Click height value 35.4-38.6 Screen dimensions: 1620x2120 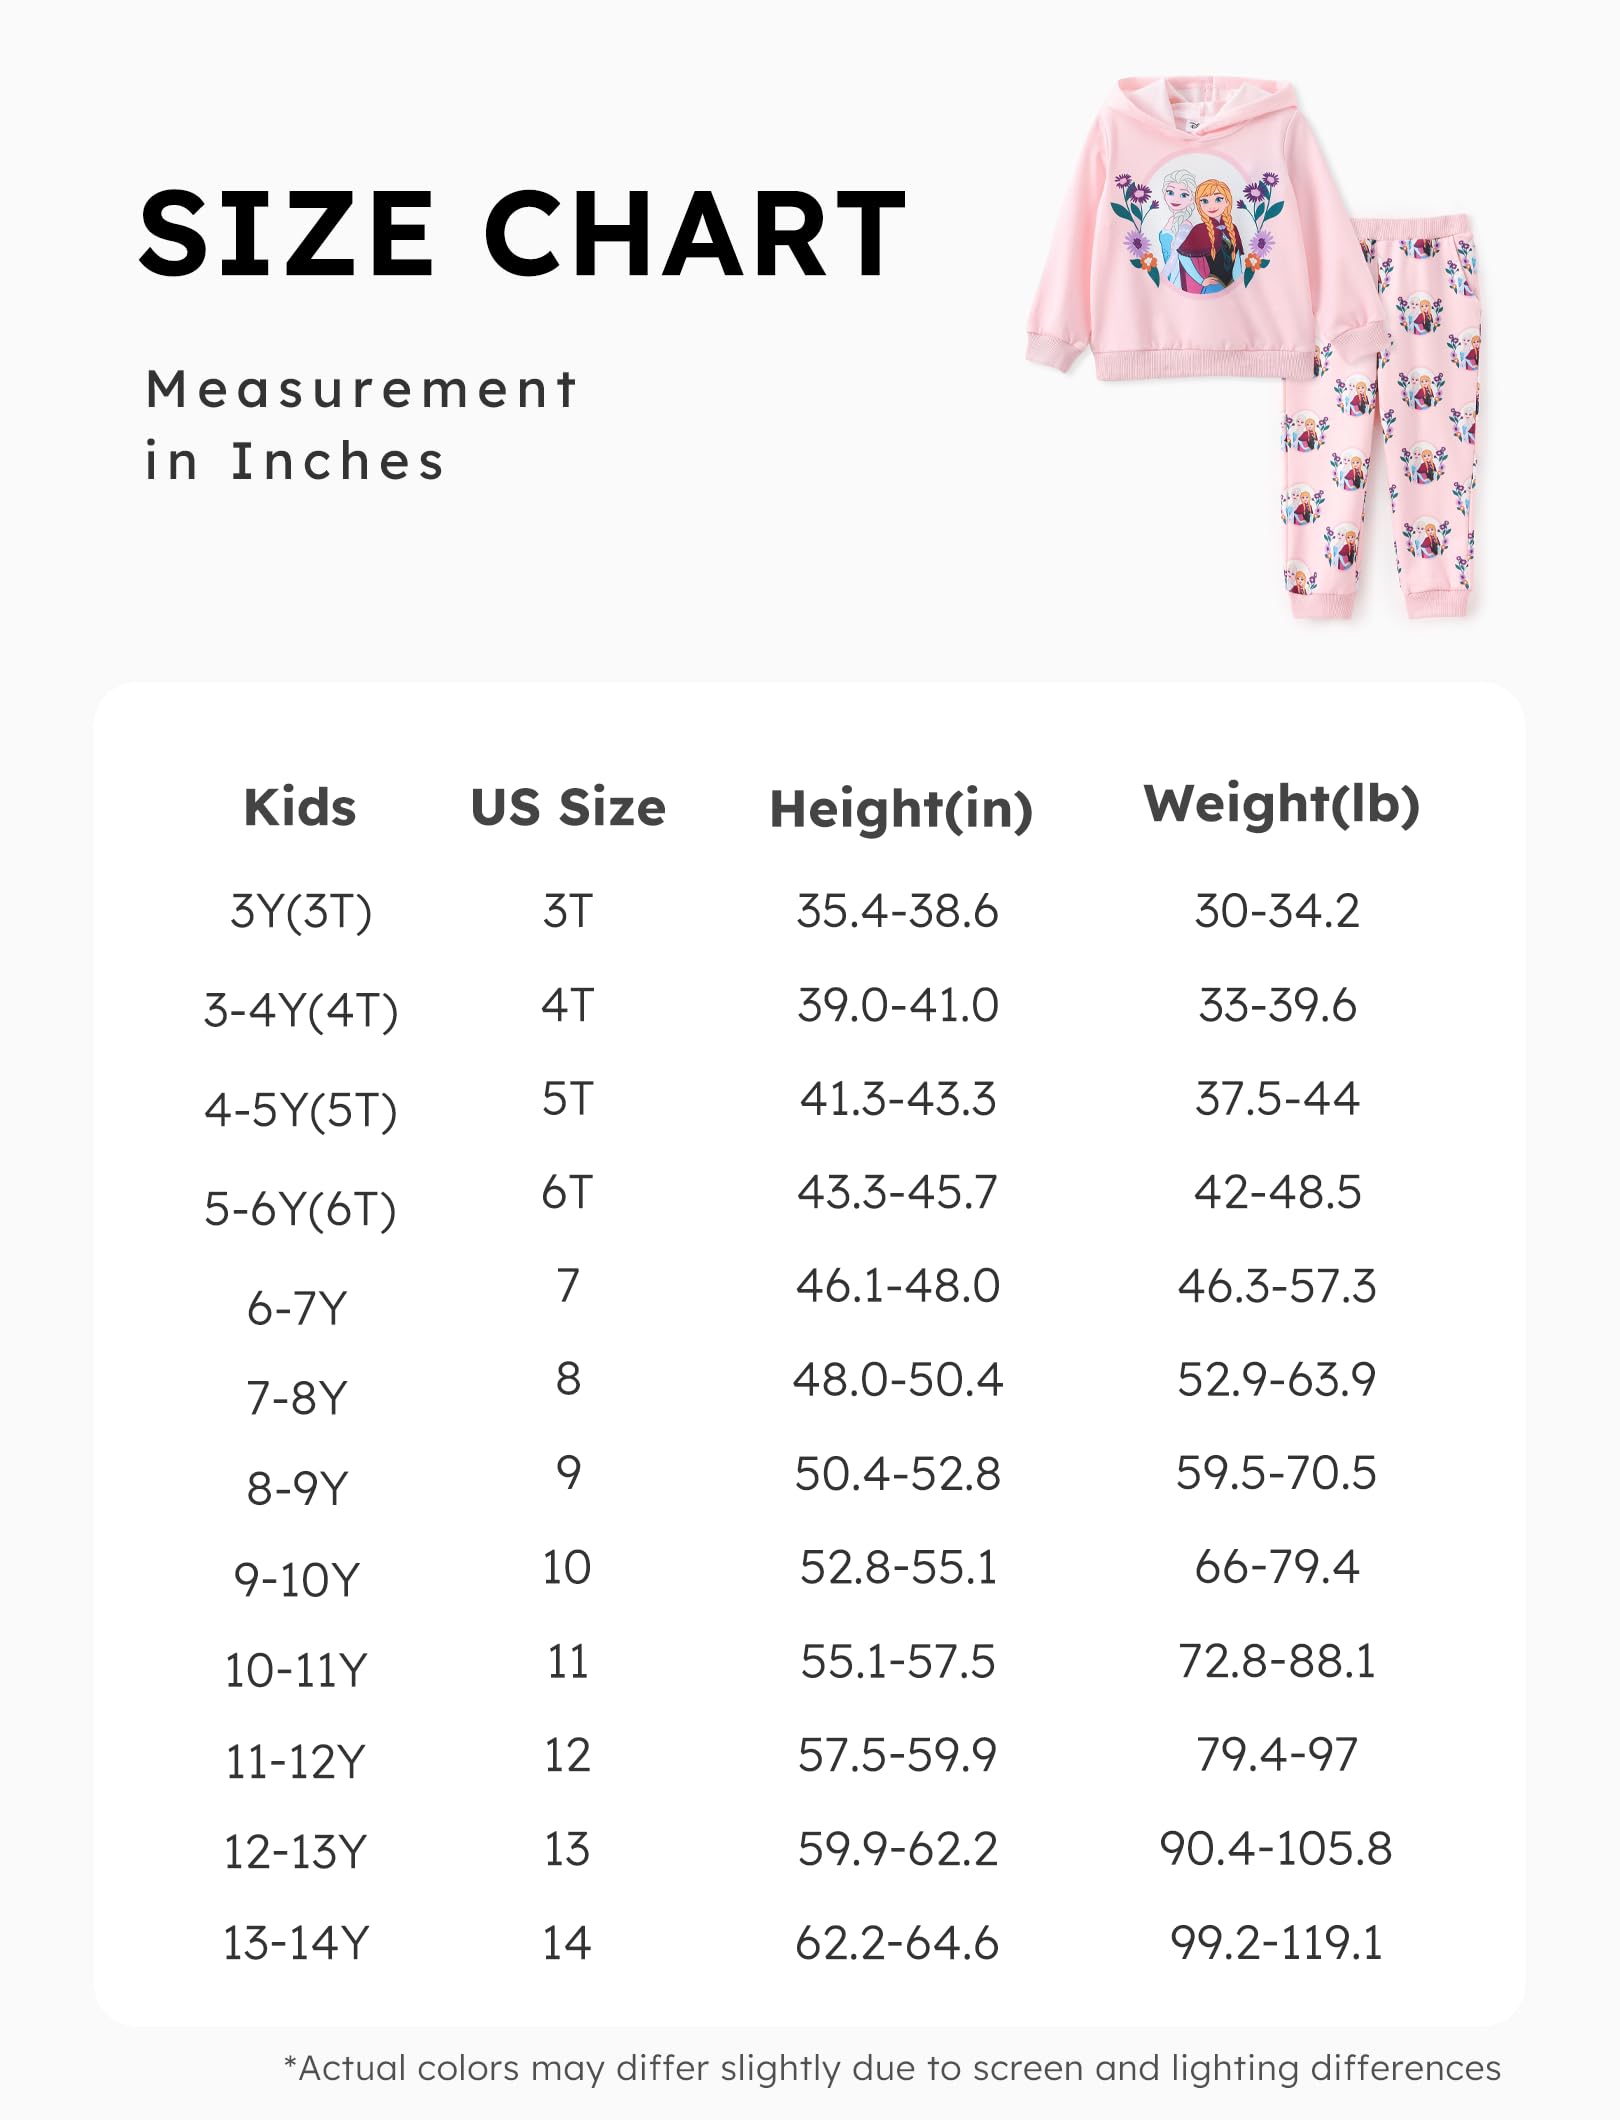[897, 911]
